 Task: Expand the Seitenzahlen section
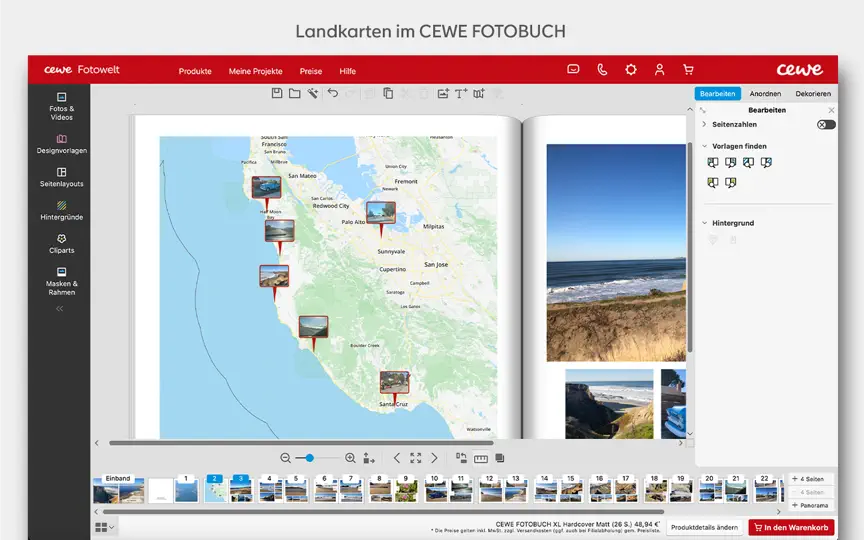[x=704, y=125]
